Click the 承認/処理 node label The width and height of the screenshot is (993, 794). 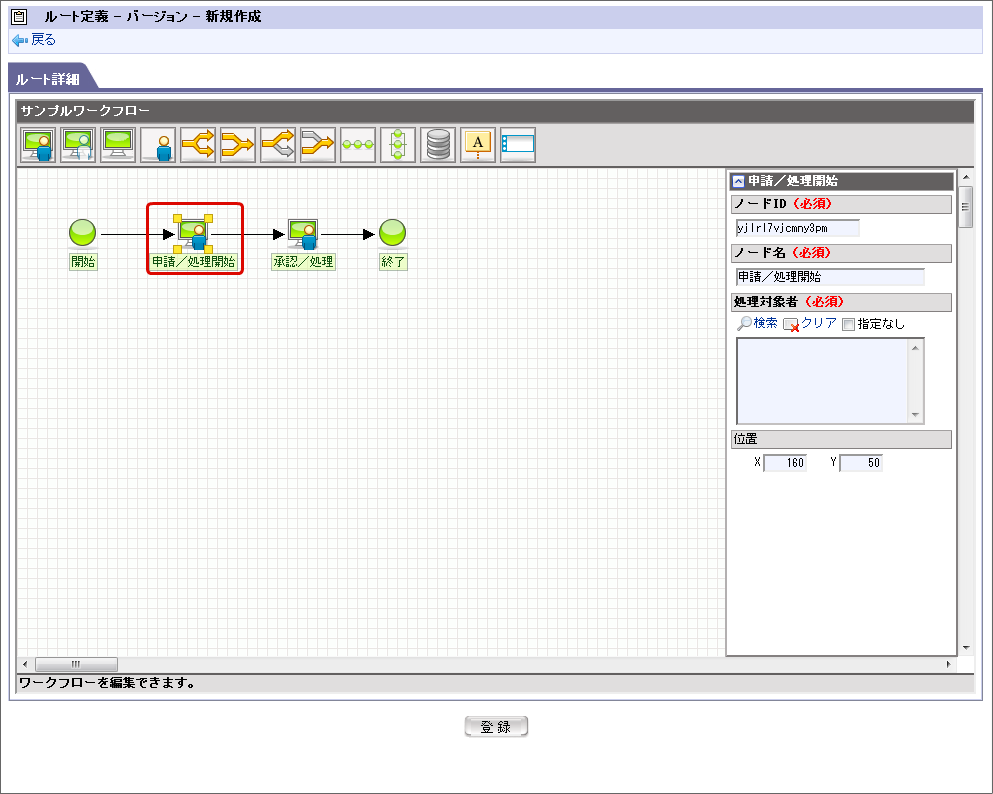click(x=303, y=262)
